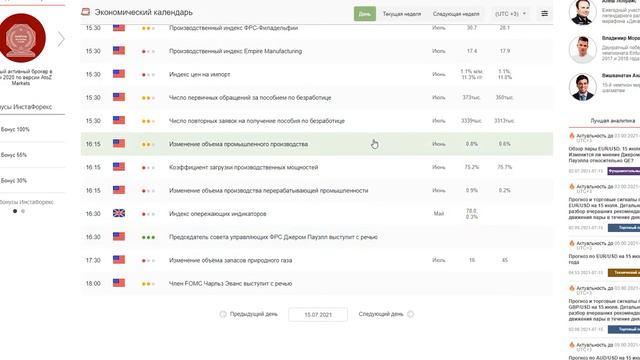Switch to Текущая неделя tab
The height and width of the screenshot is (360, 640).
(402, 14)
